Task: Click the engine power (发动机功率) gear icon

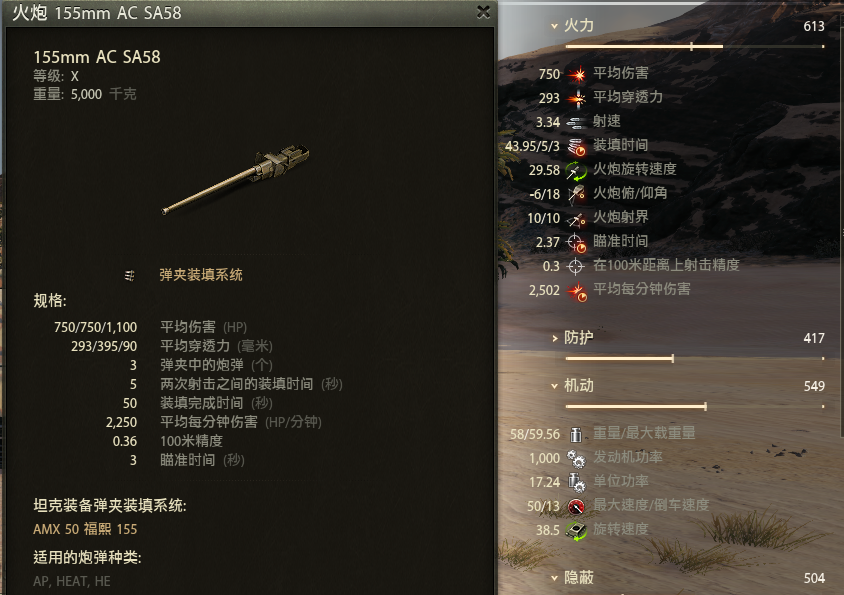Action: click(x=576, y=458)
